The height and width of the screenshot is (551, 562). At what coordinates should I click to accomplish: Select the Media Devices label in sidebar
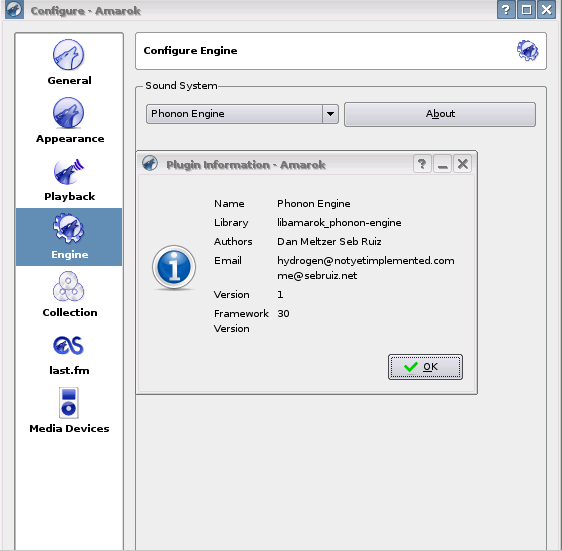click(69, 428)
